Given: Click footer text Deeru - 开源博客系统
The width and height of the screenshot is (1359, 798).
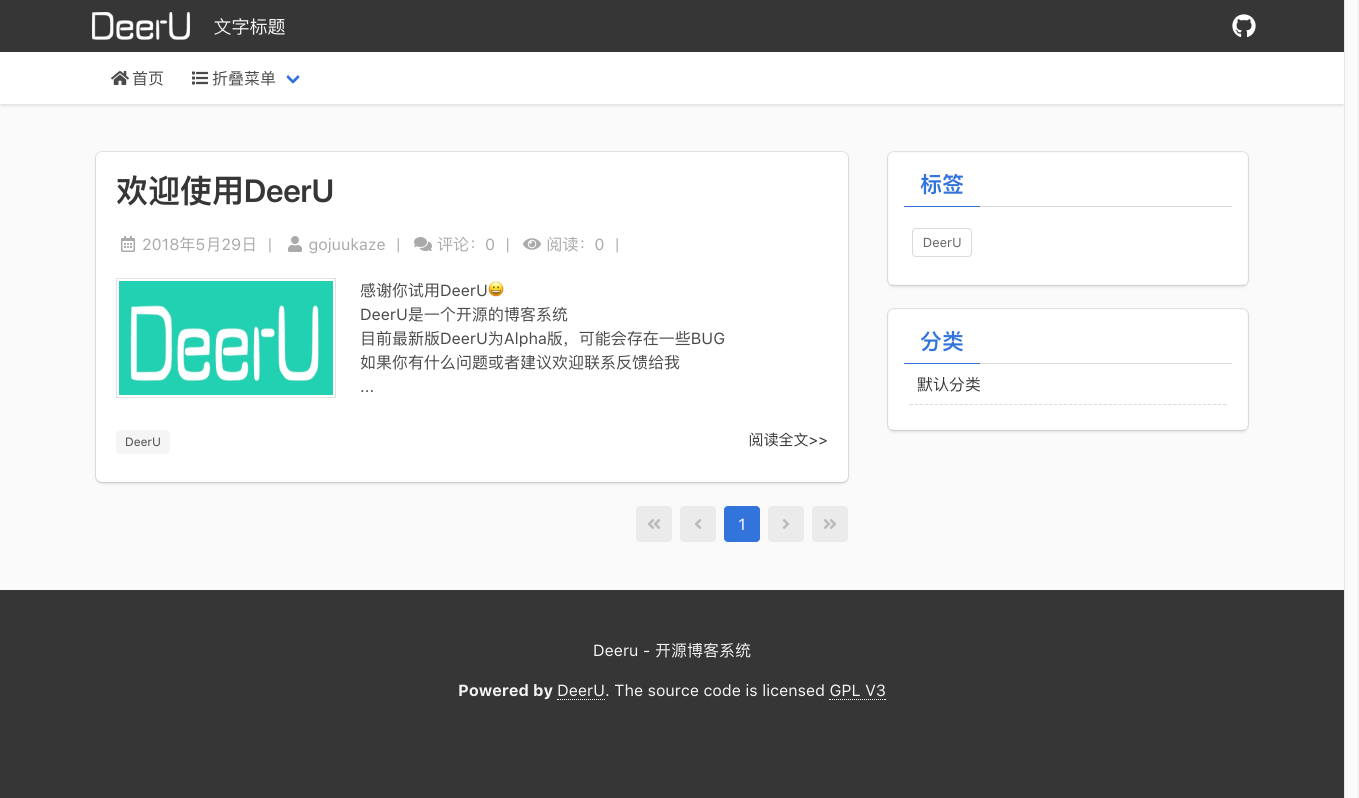Looking at the screenshot, I should (x=672, y=650).
